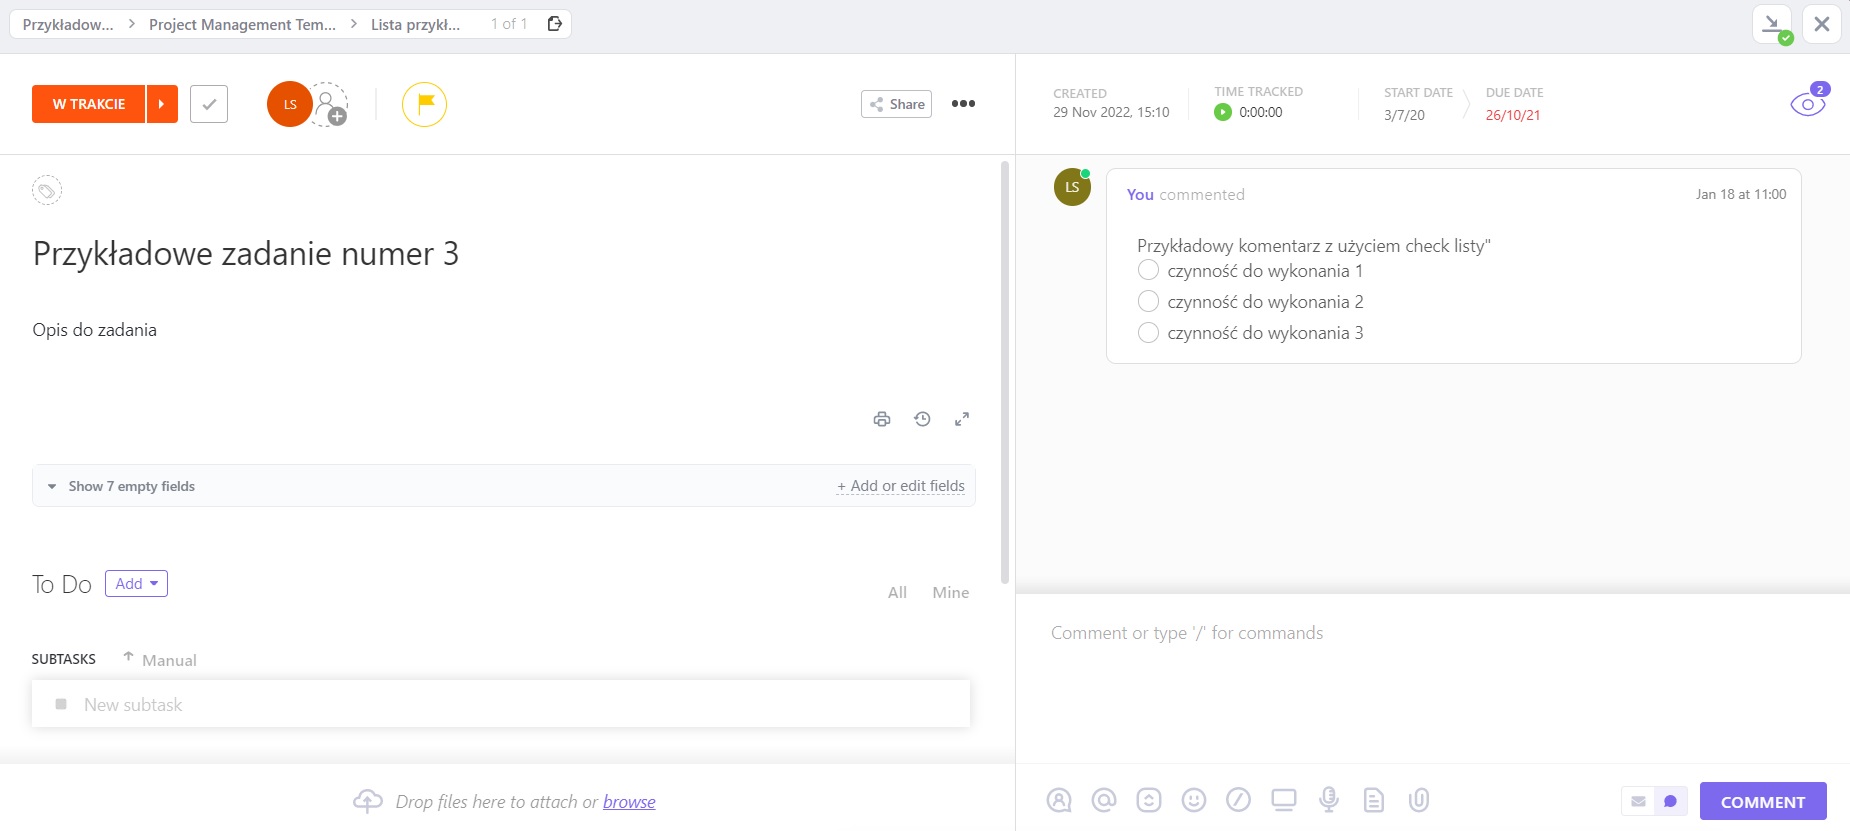
Task: Toggle watchers with the eye icon
Action: tap(1807, 104)
